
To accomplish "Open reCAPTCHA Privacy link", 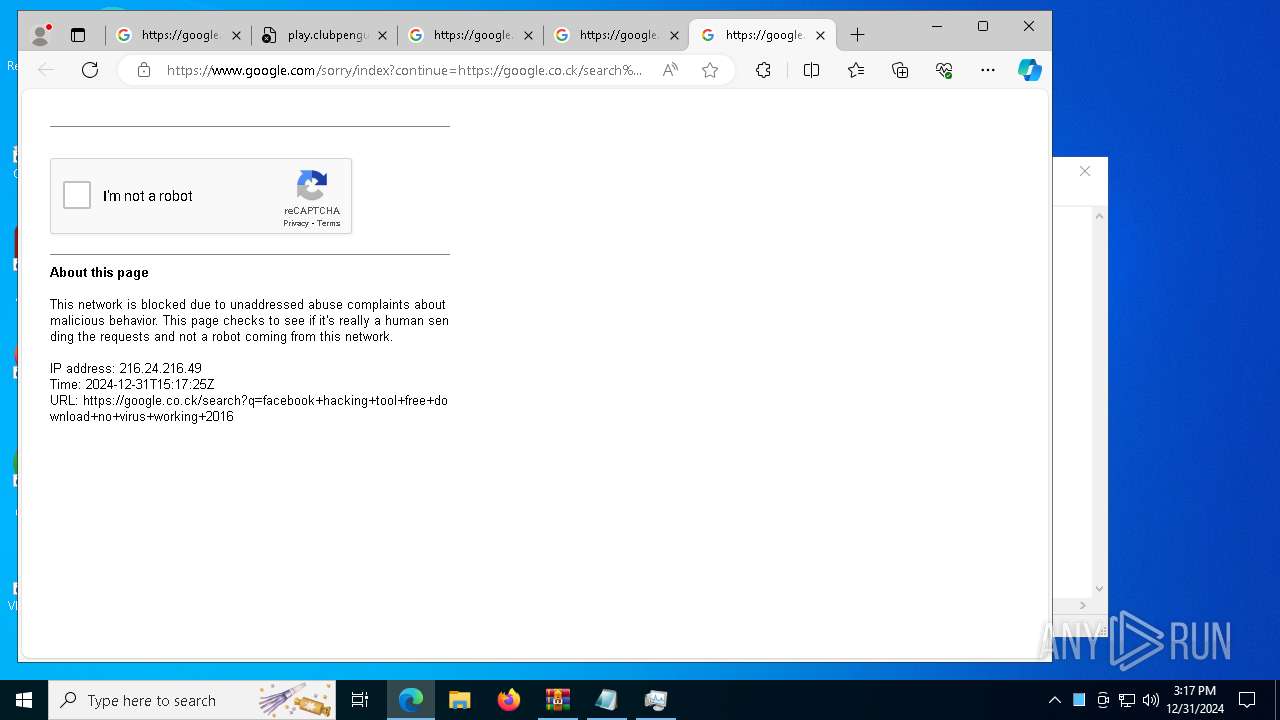I will point(295,223).
